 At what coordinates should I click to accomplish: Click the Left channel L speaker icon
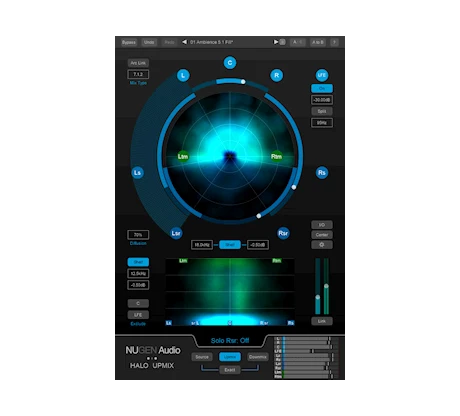(x=183, y=75)
